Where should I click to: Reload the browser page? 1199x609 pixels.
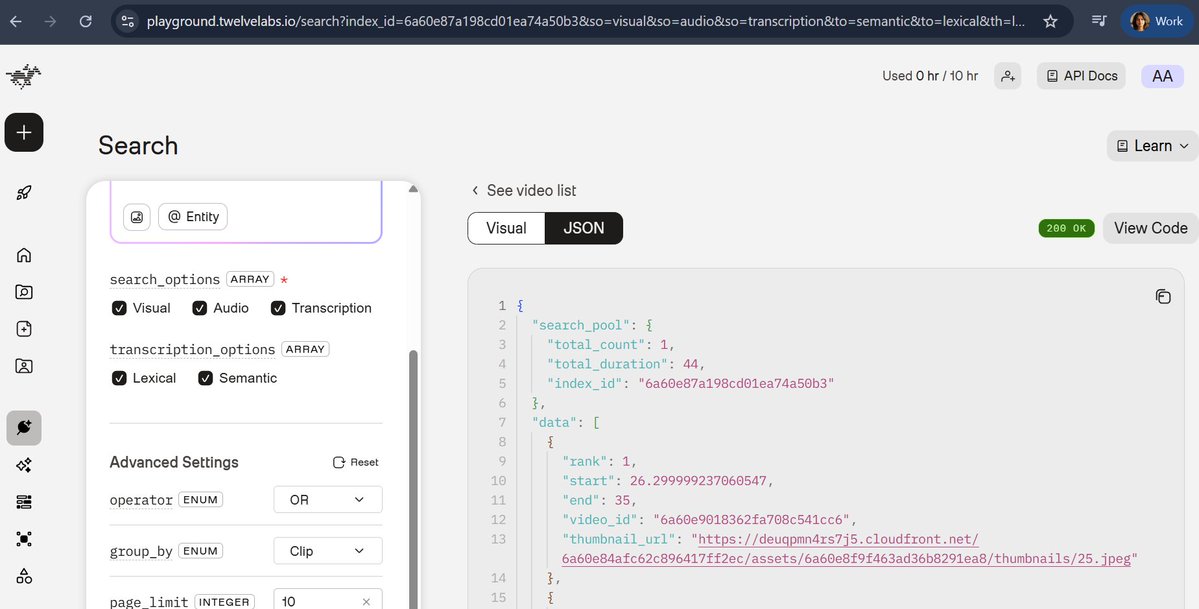pyautogui.click(x=86, y=21)
